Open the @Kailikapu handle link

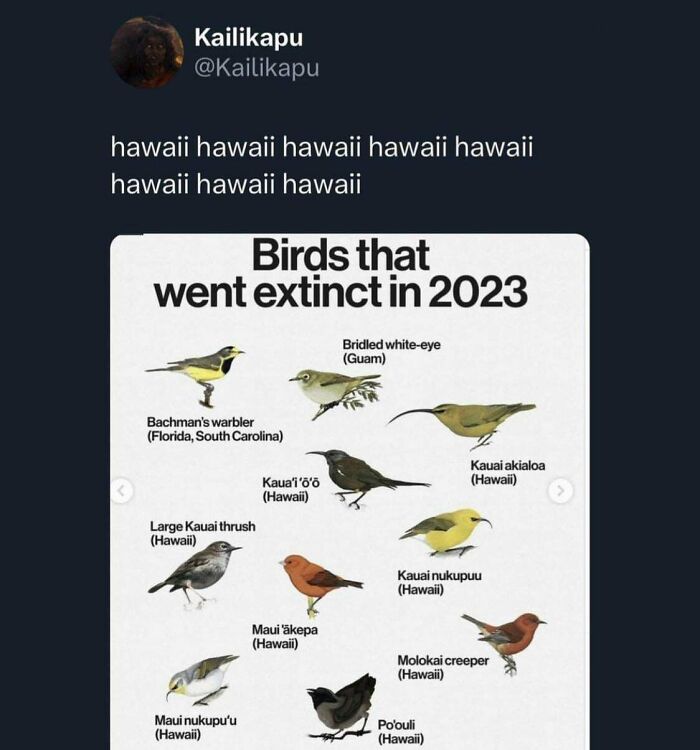coord(257,67)
